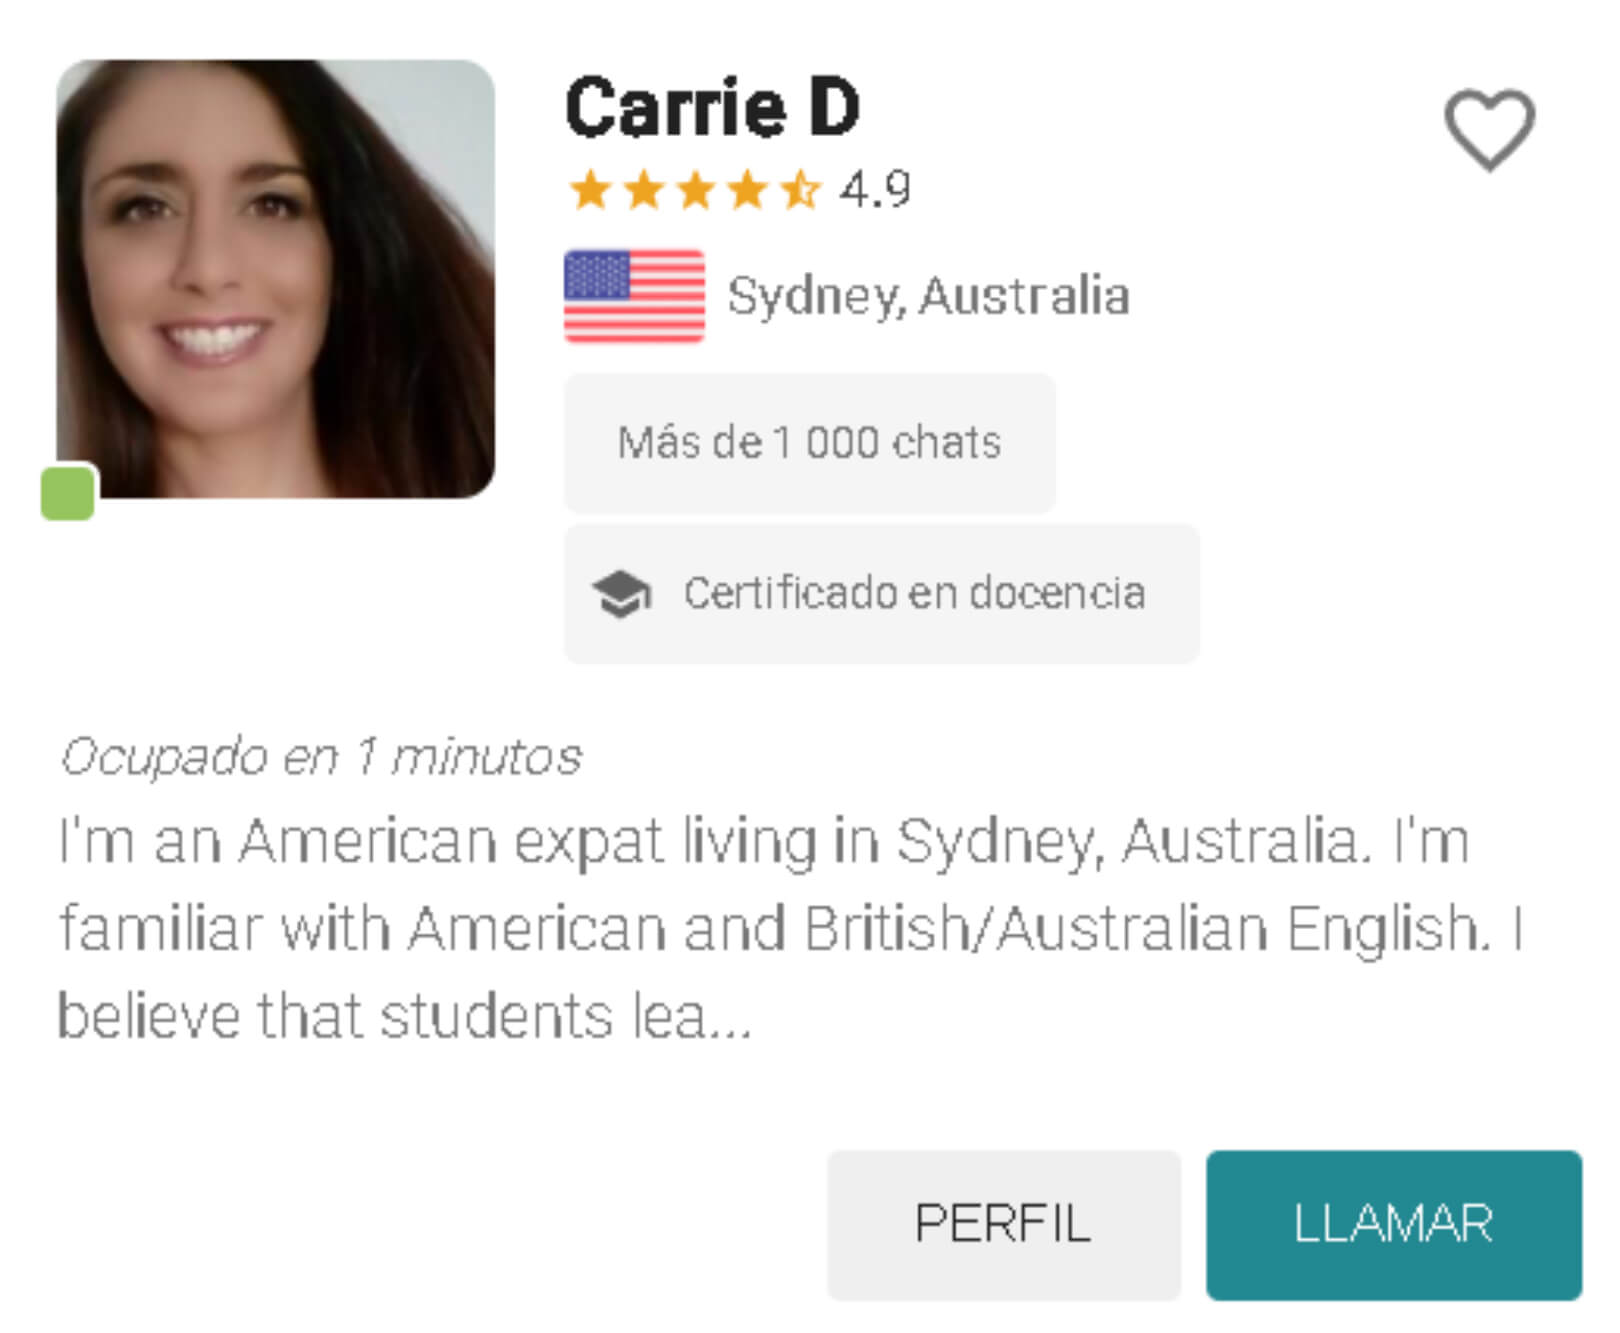Click the PERFIL button
The height and width of the screenshot is (1333, 1620).
pyautogui.click(x=1004, y=1225)
